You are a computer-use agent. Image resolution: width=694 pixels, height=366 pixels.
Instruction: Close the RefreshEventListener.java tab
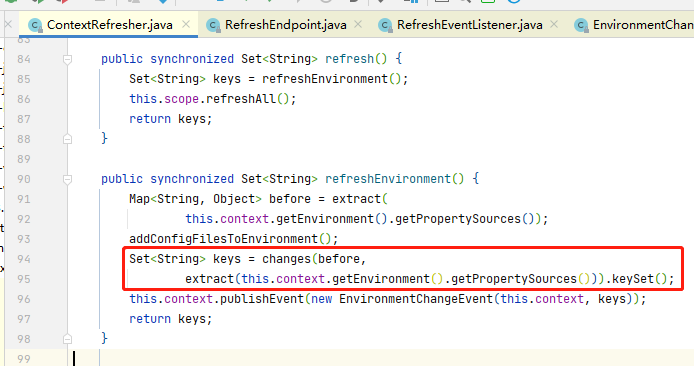(x=554, y=24)
